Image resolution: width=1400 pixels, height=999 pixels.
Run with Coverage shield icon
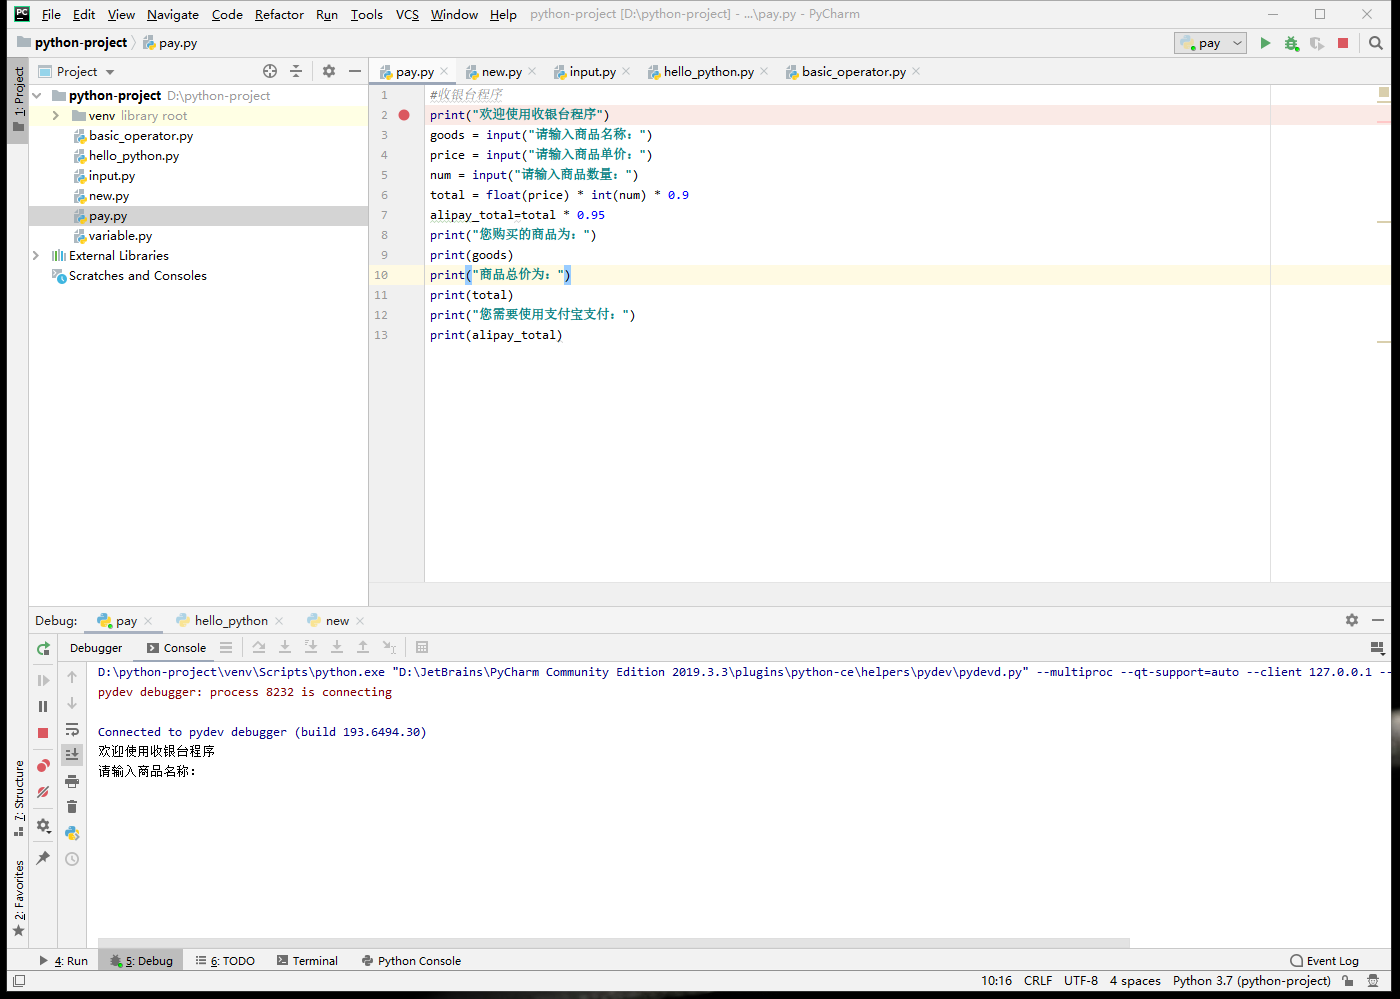pos(1317,43)
